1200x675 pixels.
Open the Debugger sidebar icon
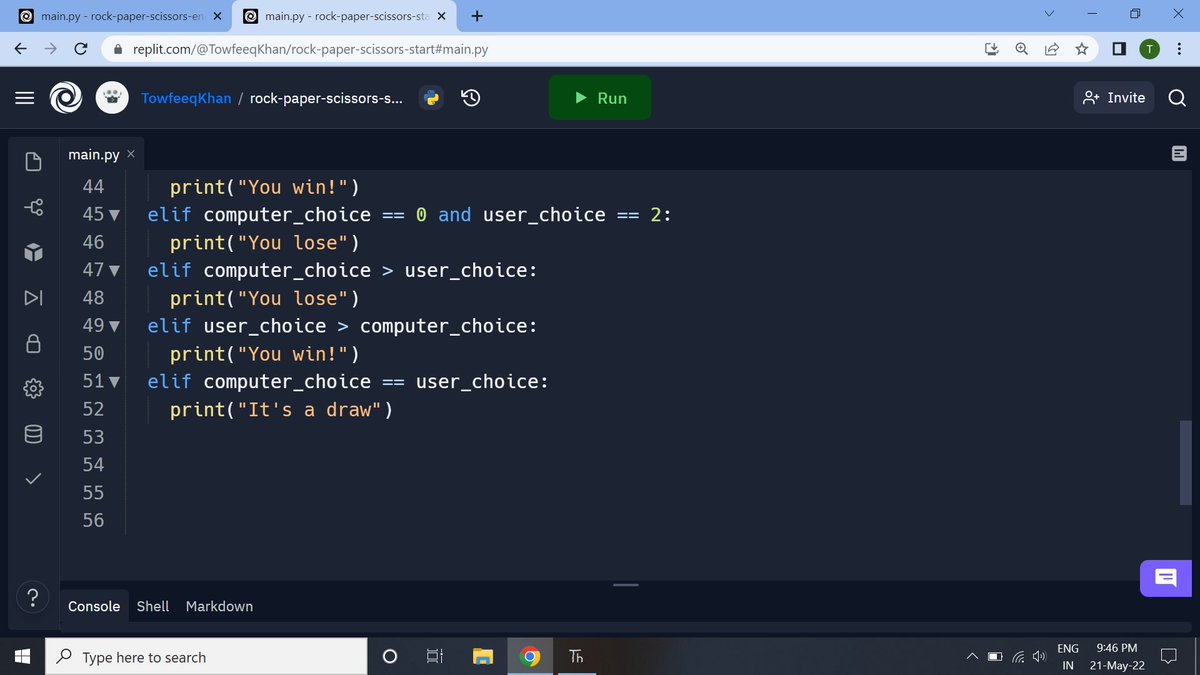click(x=32, y=298)
